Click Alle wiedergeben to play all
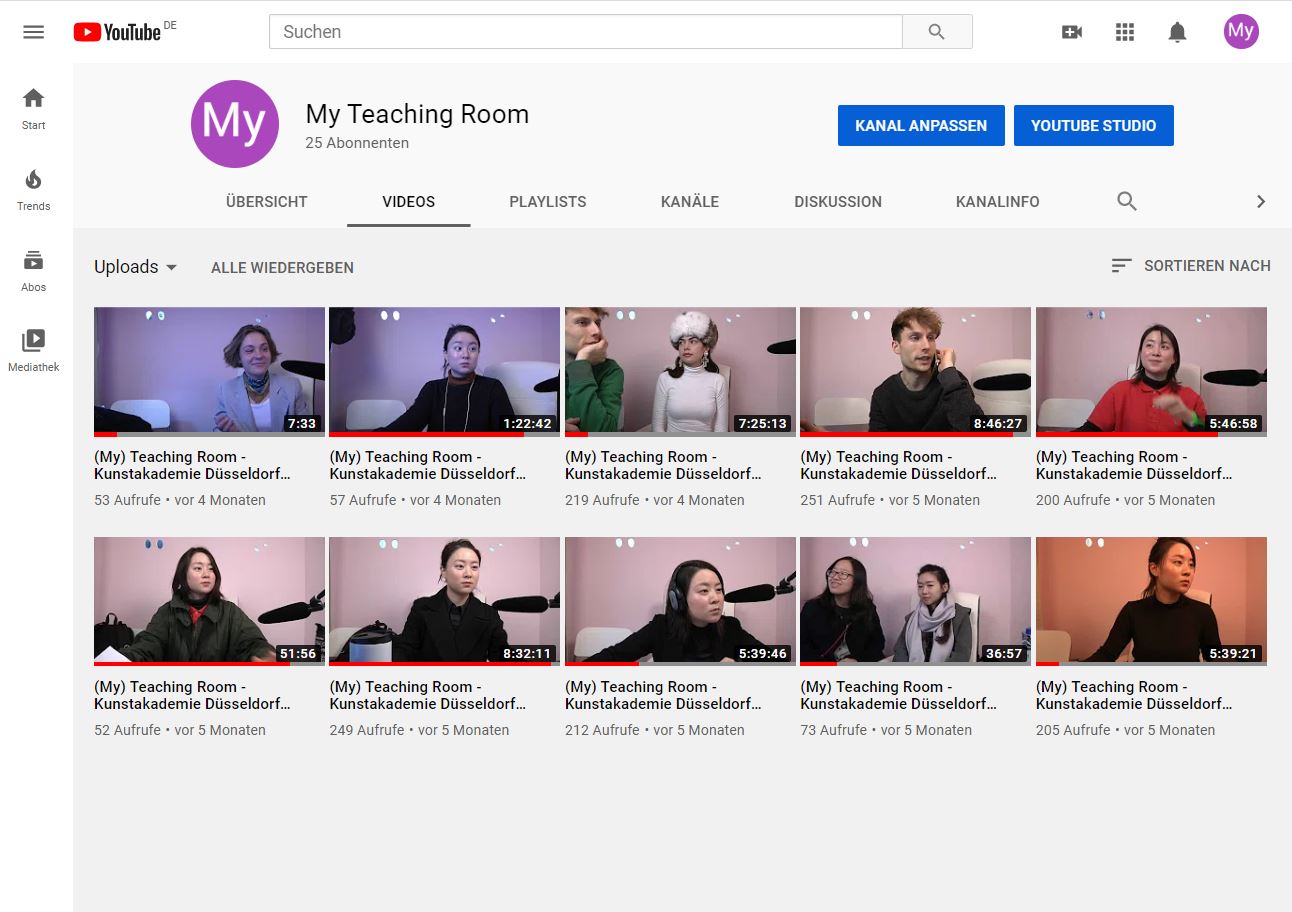Viewport: 1292px width, 912px height. point(282,268)
